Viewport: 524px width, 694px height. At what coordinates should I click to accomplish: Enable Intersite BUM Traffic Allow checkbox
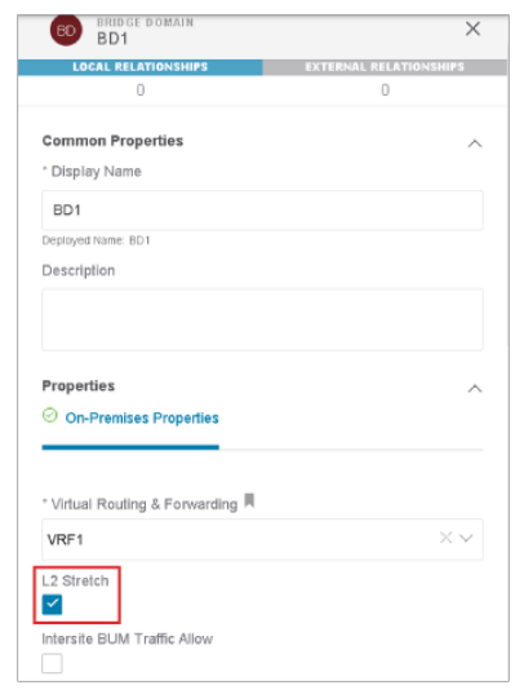[52, 663]
